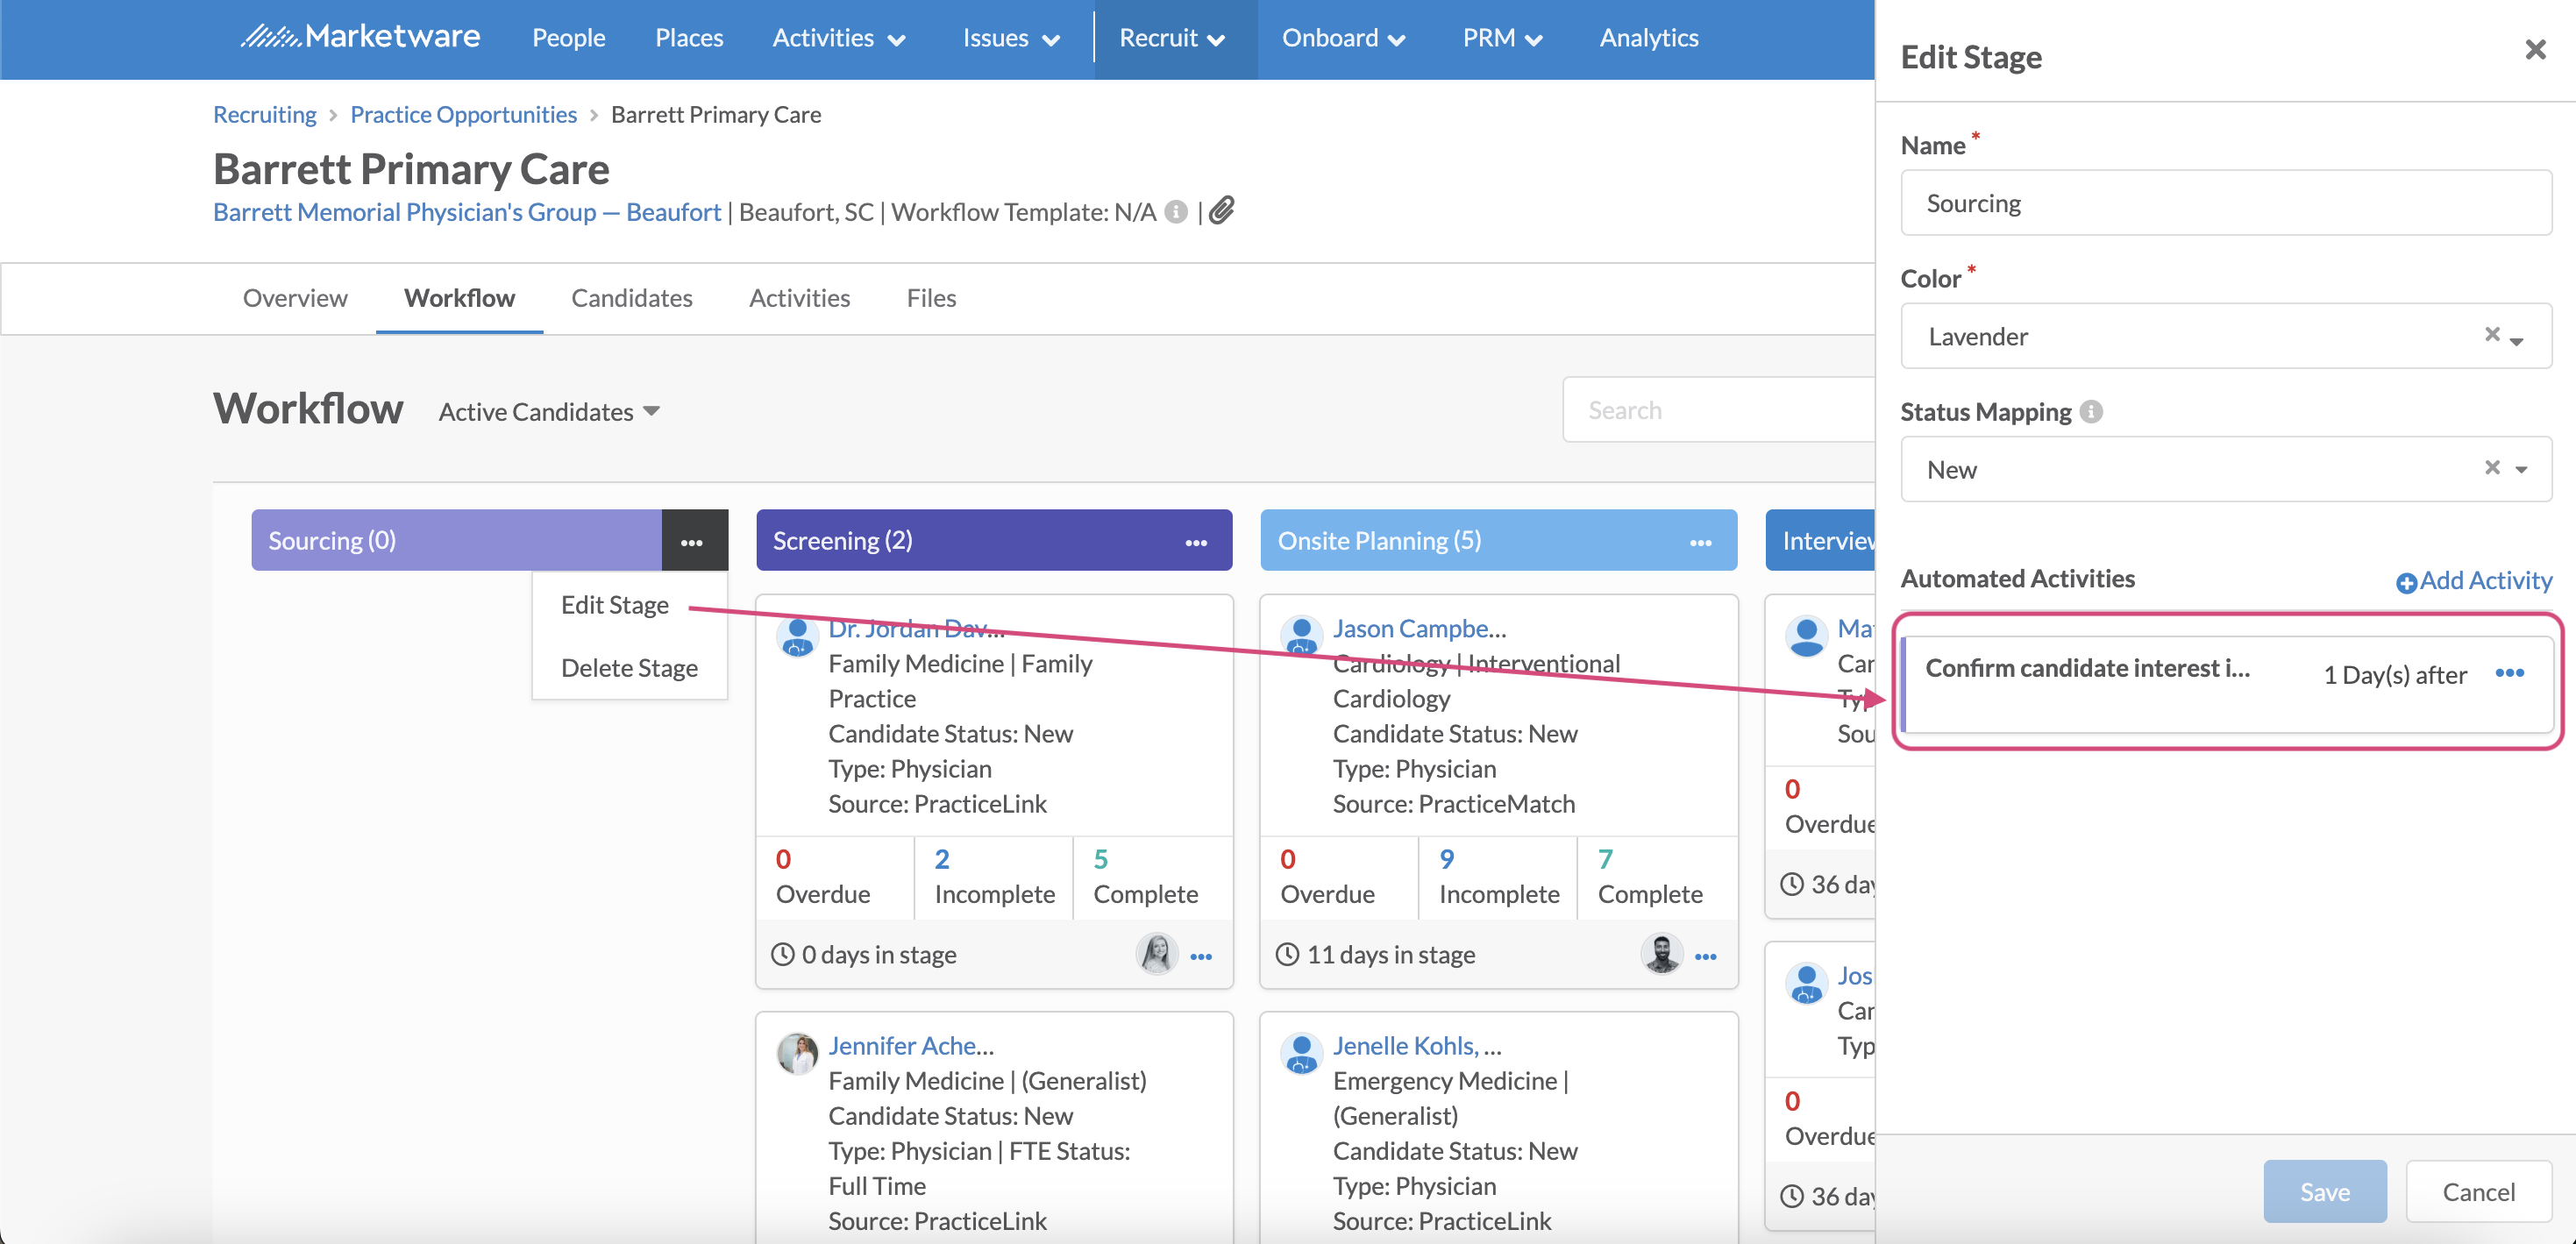Open Dr. Jordan Dav candidate link
The image size is (2576, 1244).
[915, 629]
